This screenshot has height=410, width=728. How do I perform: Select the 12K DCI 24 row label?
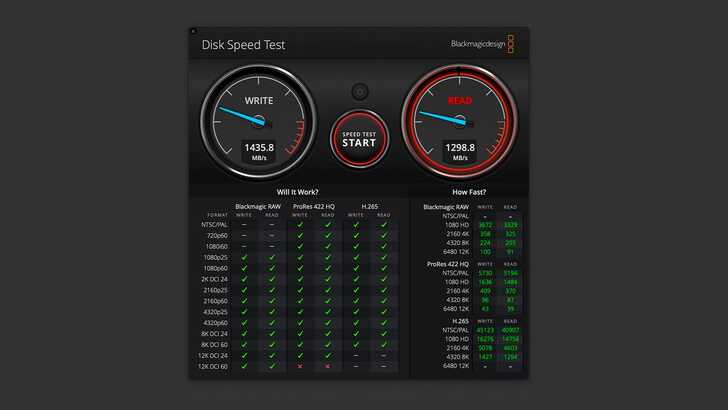coord(213,356)
